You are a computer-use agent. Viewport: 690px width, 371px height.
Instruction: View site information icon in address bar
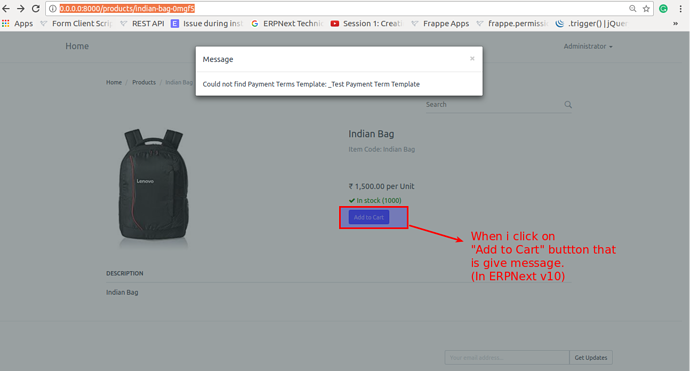[x=52, y=8]
